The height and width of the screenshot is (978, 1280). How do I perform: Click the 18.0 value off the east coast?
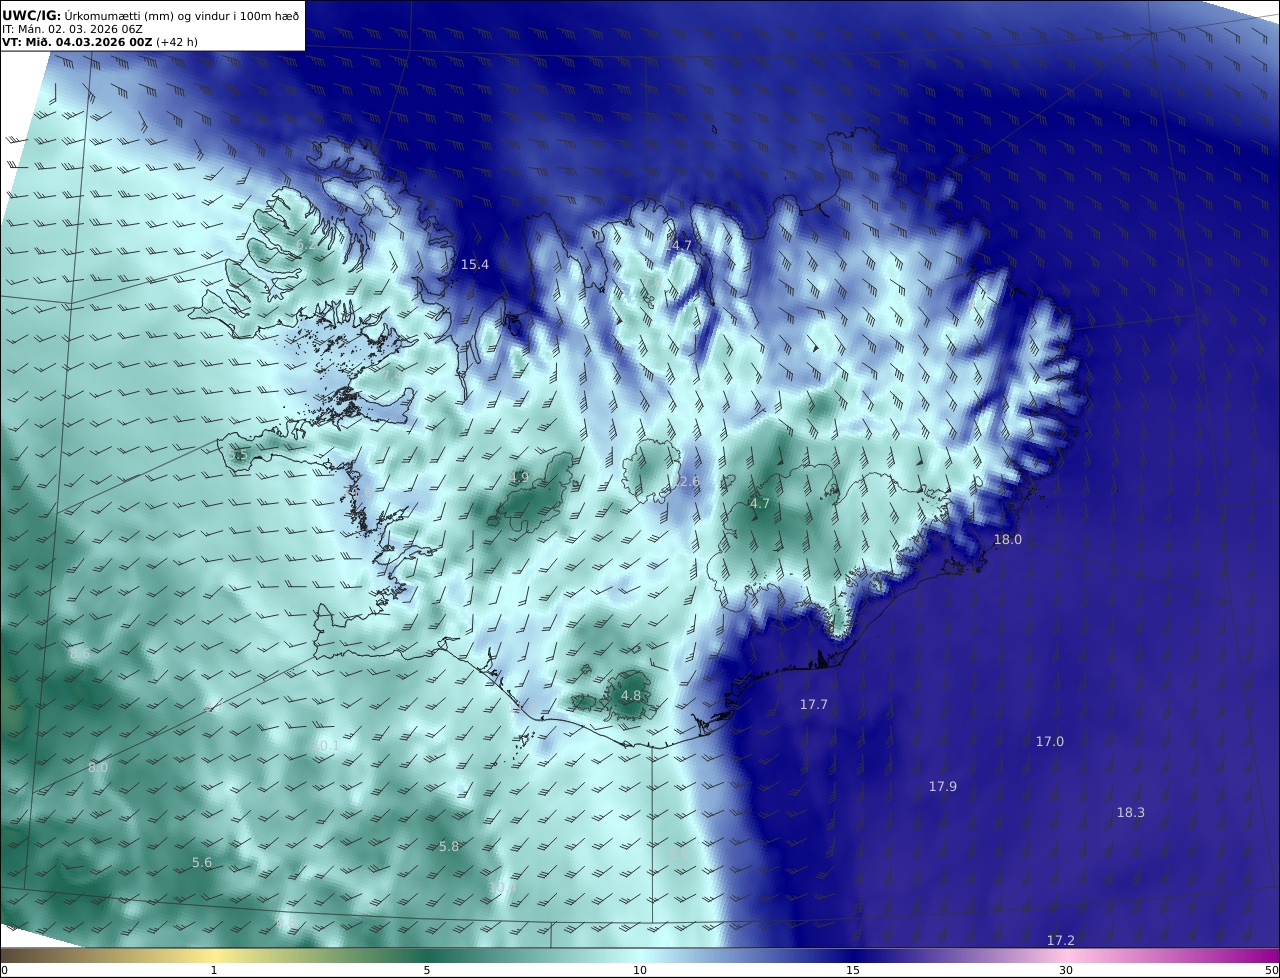pos(1008,540)
